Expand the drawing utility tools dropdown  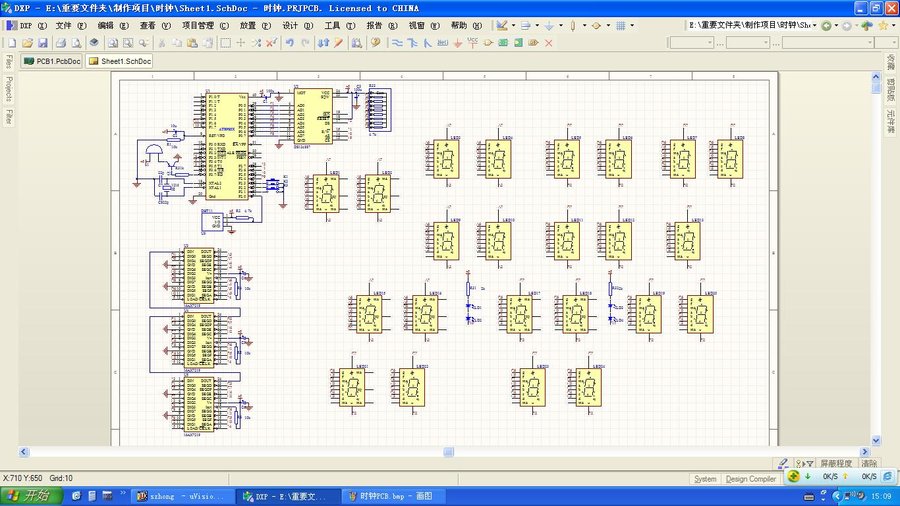tap(512, 25)
